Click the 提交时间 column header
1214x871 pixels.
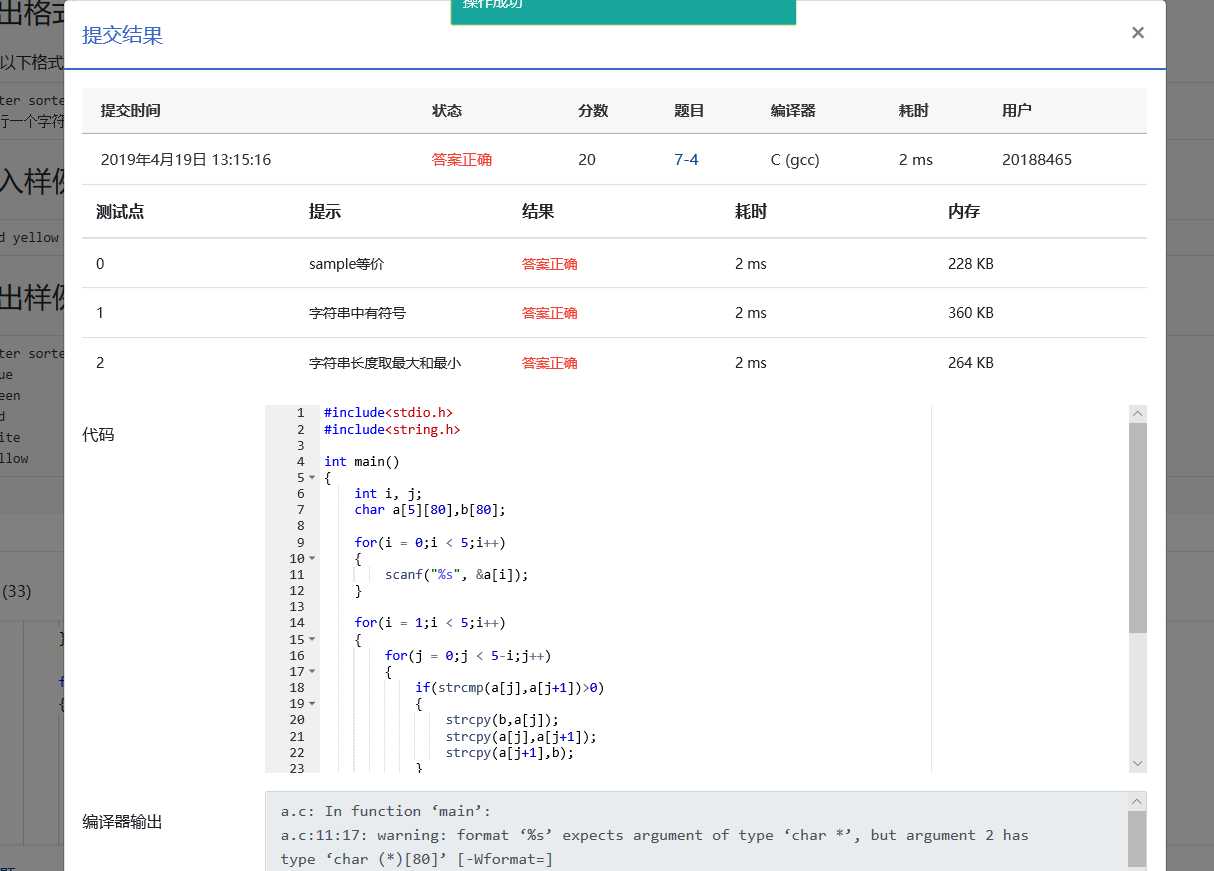[x=131, y=111]
